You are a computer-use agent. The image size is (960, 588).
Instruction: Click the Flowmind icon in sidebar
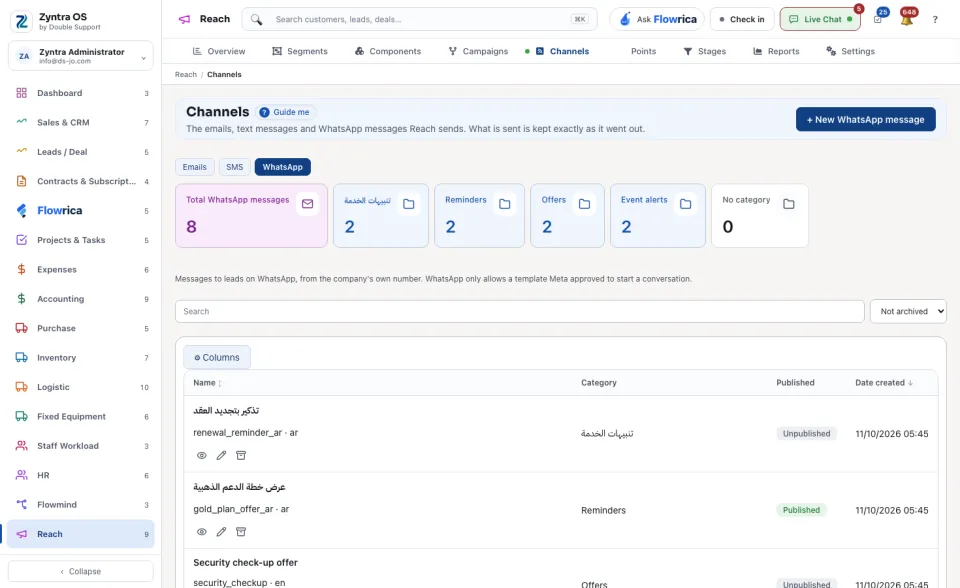tap(21, 505)
